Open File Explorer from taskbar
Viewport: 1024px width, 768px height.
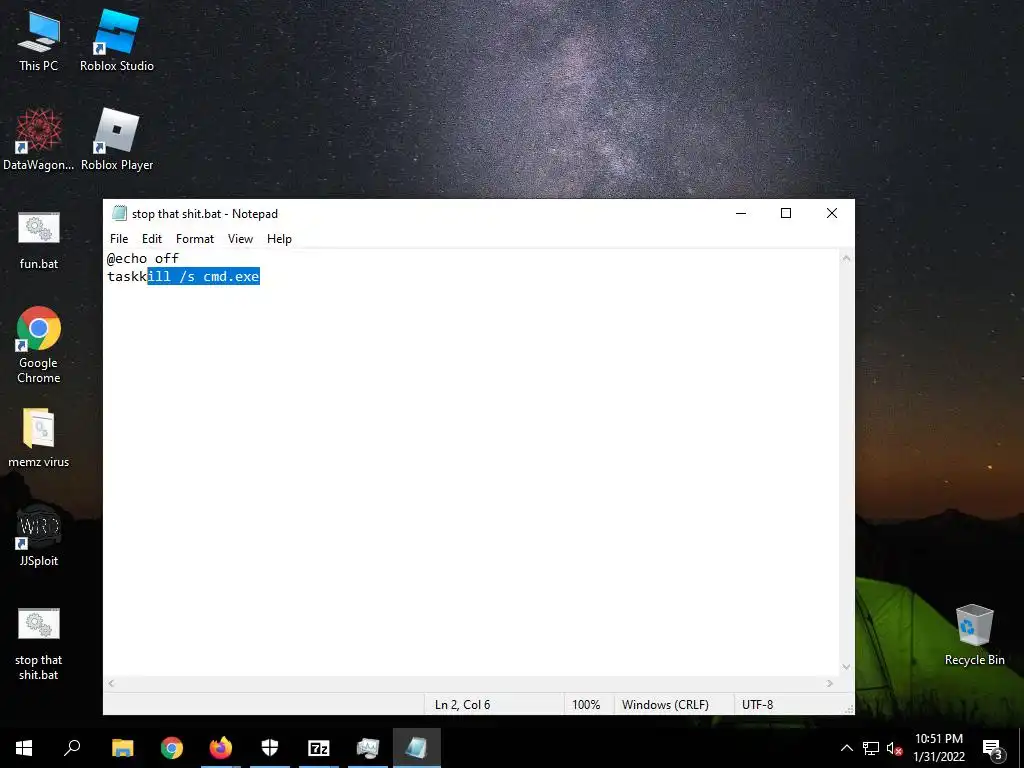(123, 748)
